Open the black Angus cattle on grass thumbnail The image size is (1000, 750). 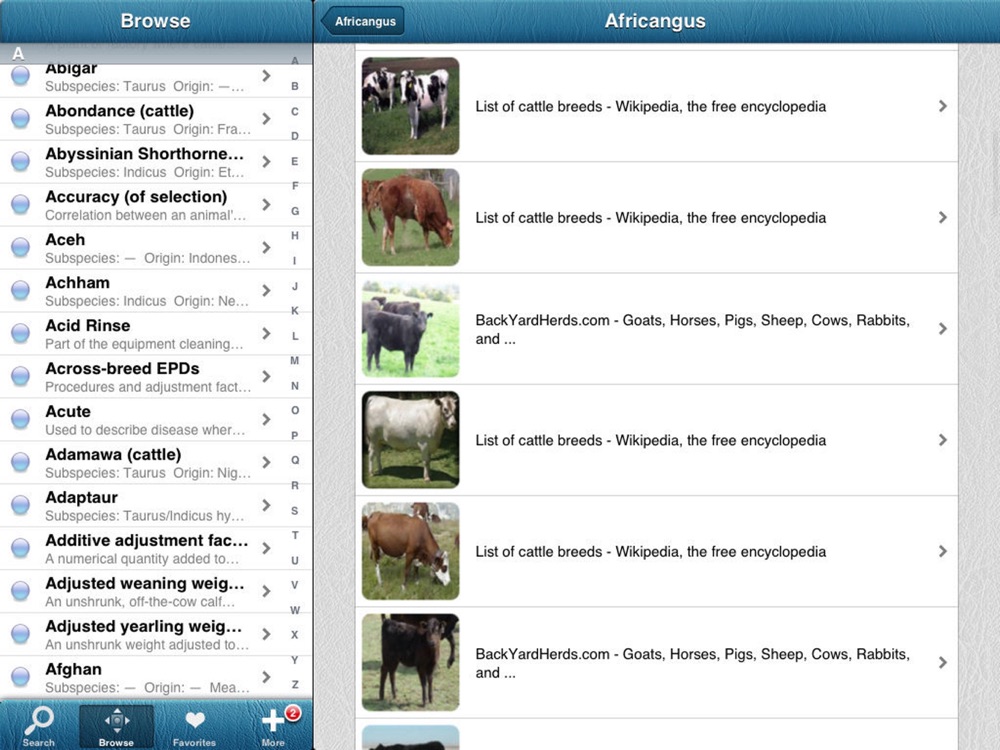(x=411, y=328)
